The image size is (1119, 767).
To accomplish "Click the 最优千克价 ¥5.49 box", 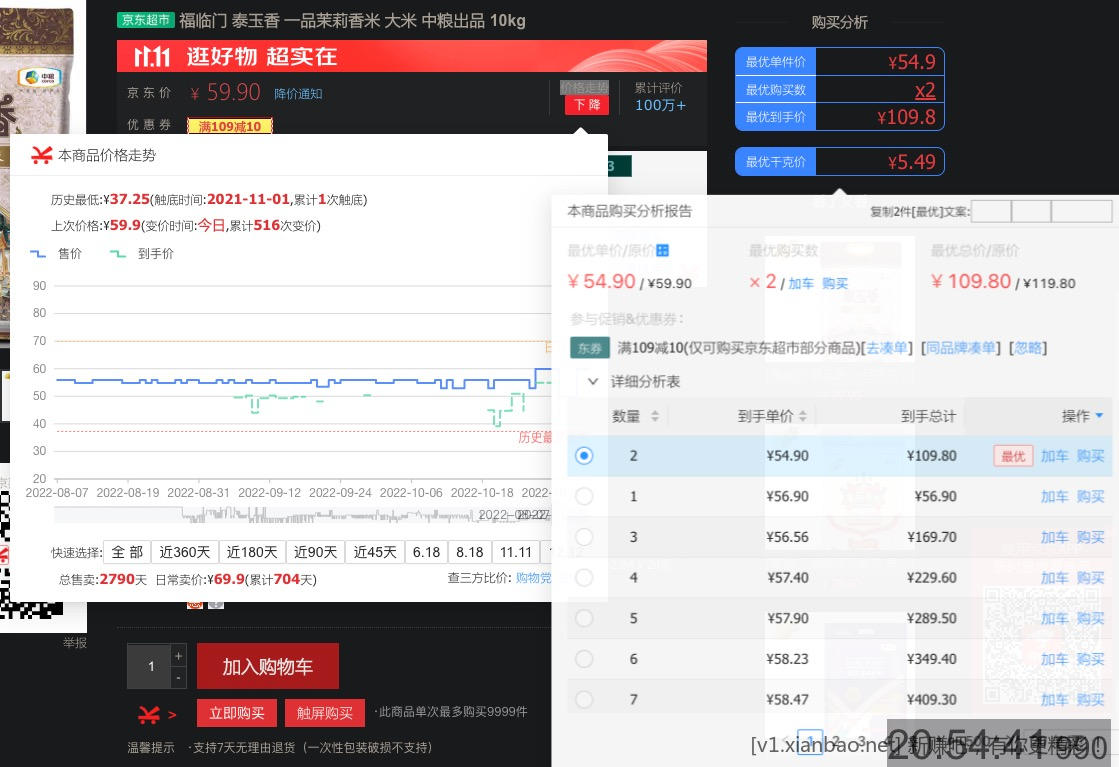I will click(x=840, y=161).
